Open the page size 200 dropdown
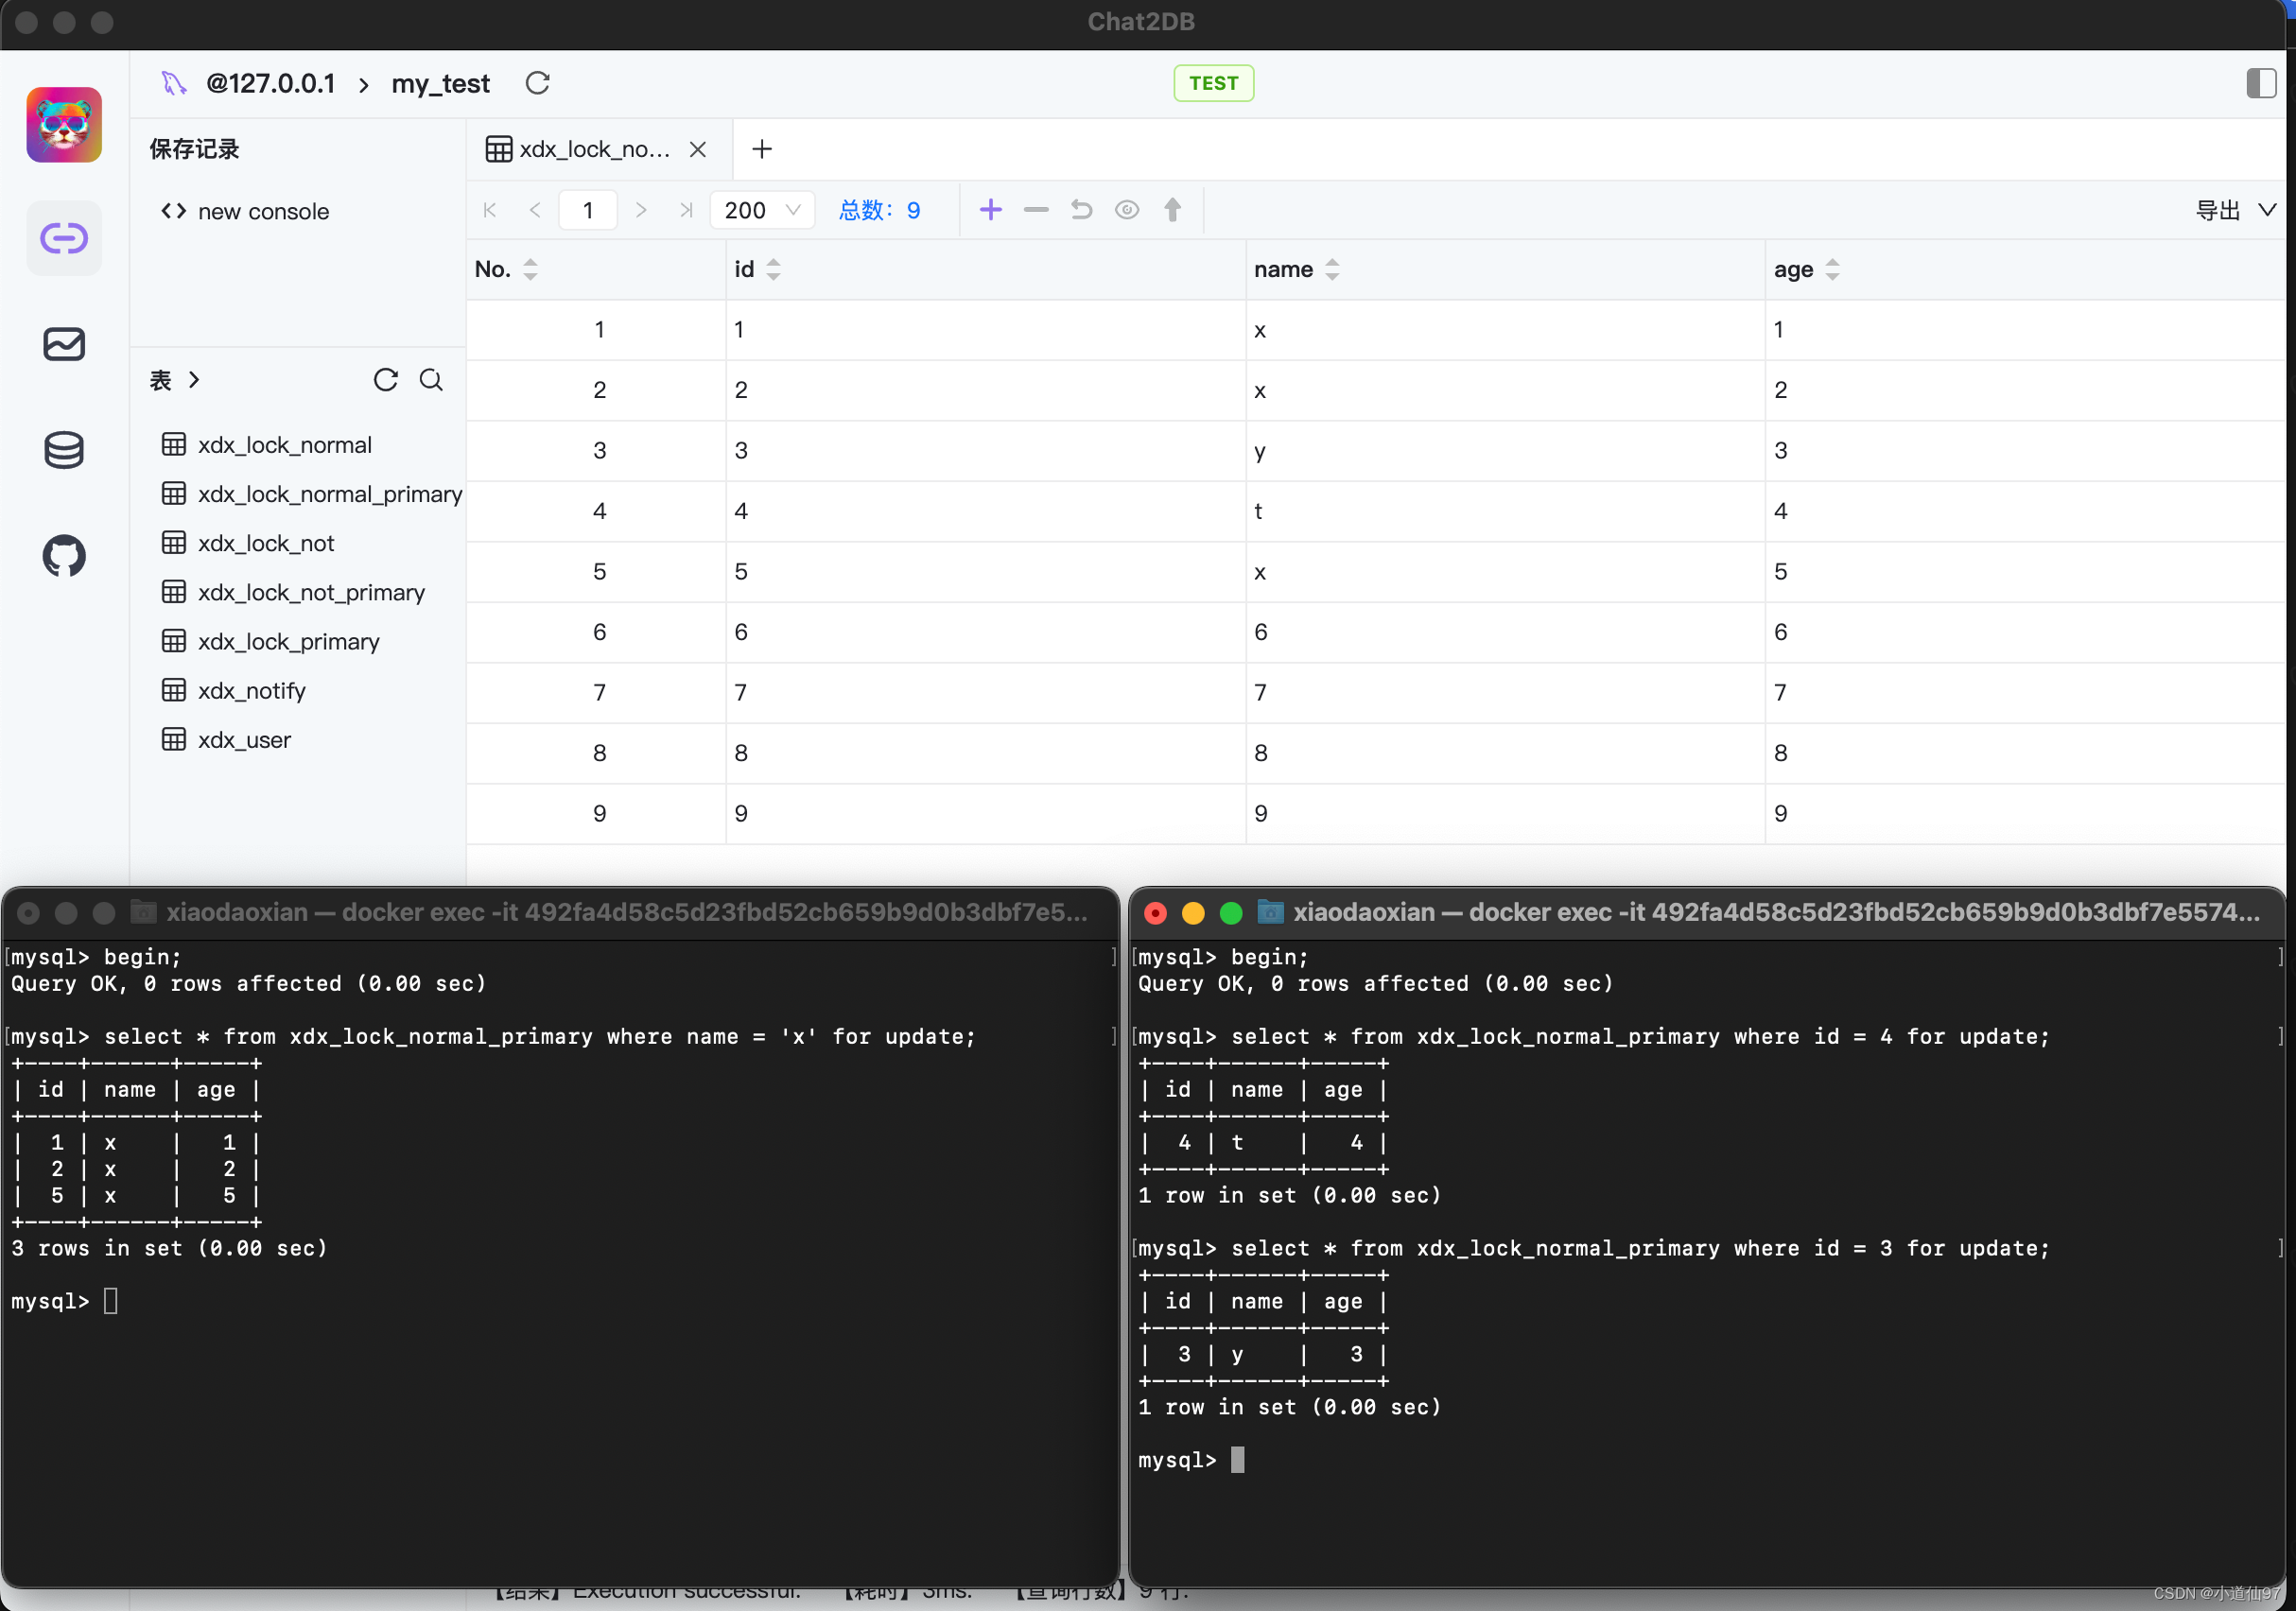This screenshot has height=1611, width=2296. 762,210
